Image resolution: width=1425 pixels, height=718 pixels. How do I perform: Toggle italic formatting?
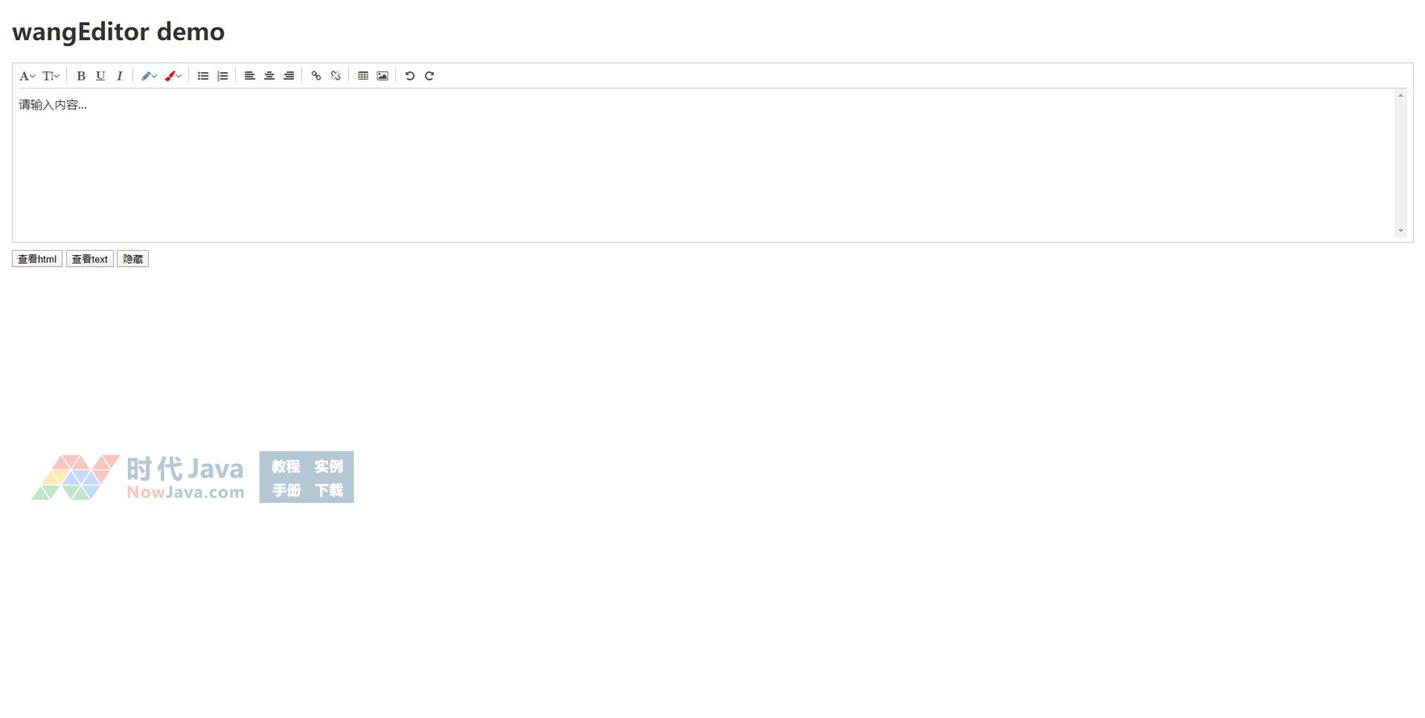[120, 76]
